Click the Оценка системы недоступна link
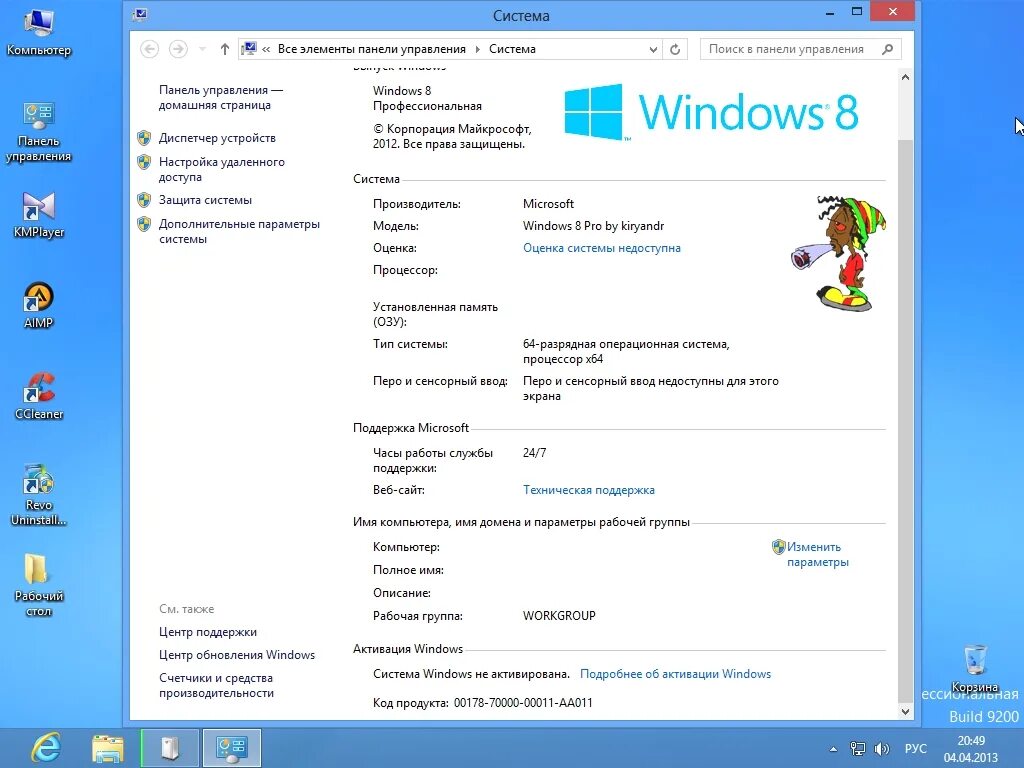 click(x=601, y=248)
